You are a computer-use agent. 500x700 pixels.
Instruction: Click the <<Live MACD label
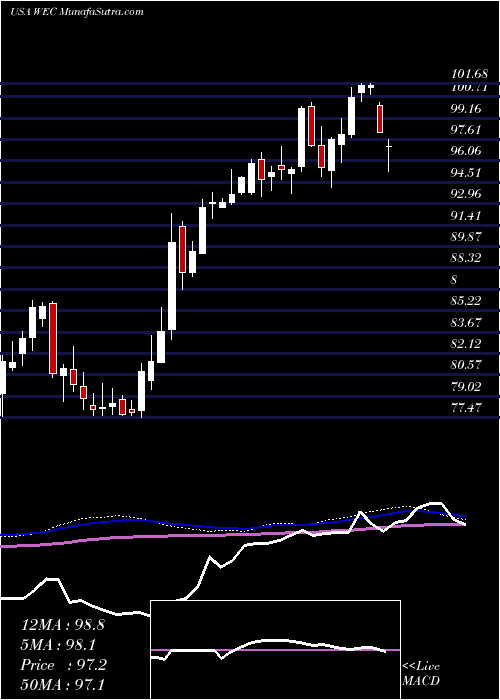click(x=421, y=674)
